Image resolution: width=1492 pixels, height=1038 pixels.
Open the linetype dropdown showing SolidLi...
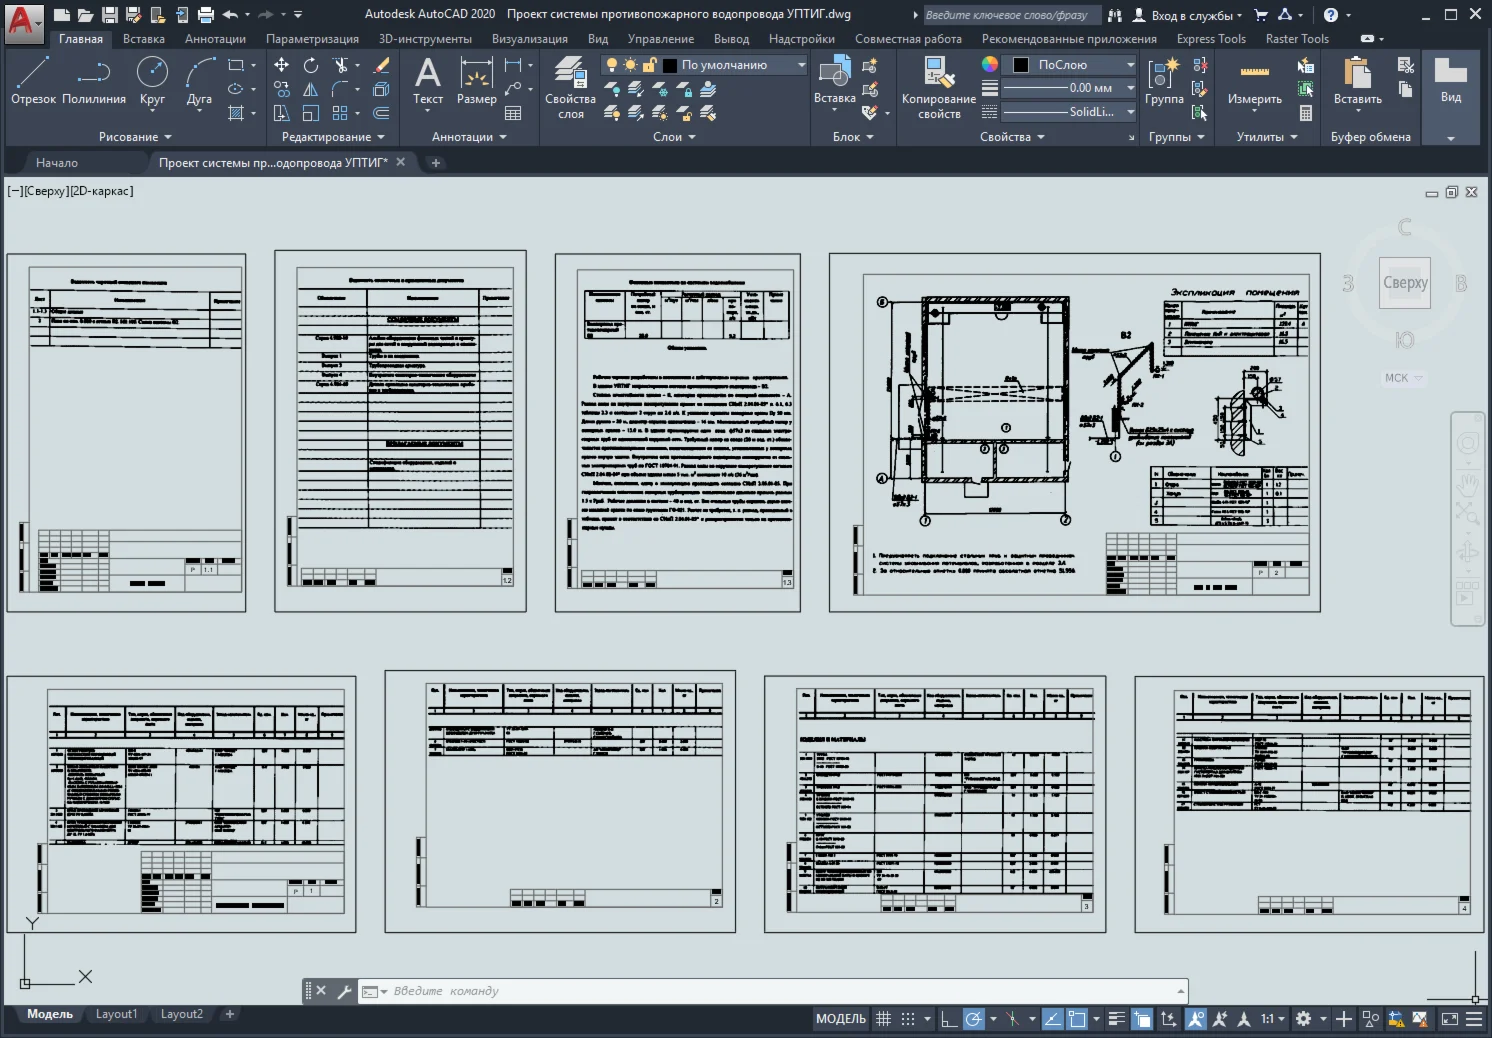[x=1068, y=112]
